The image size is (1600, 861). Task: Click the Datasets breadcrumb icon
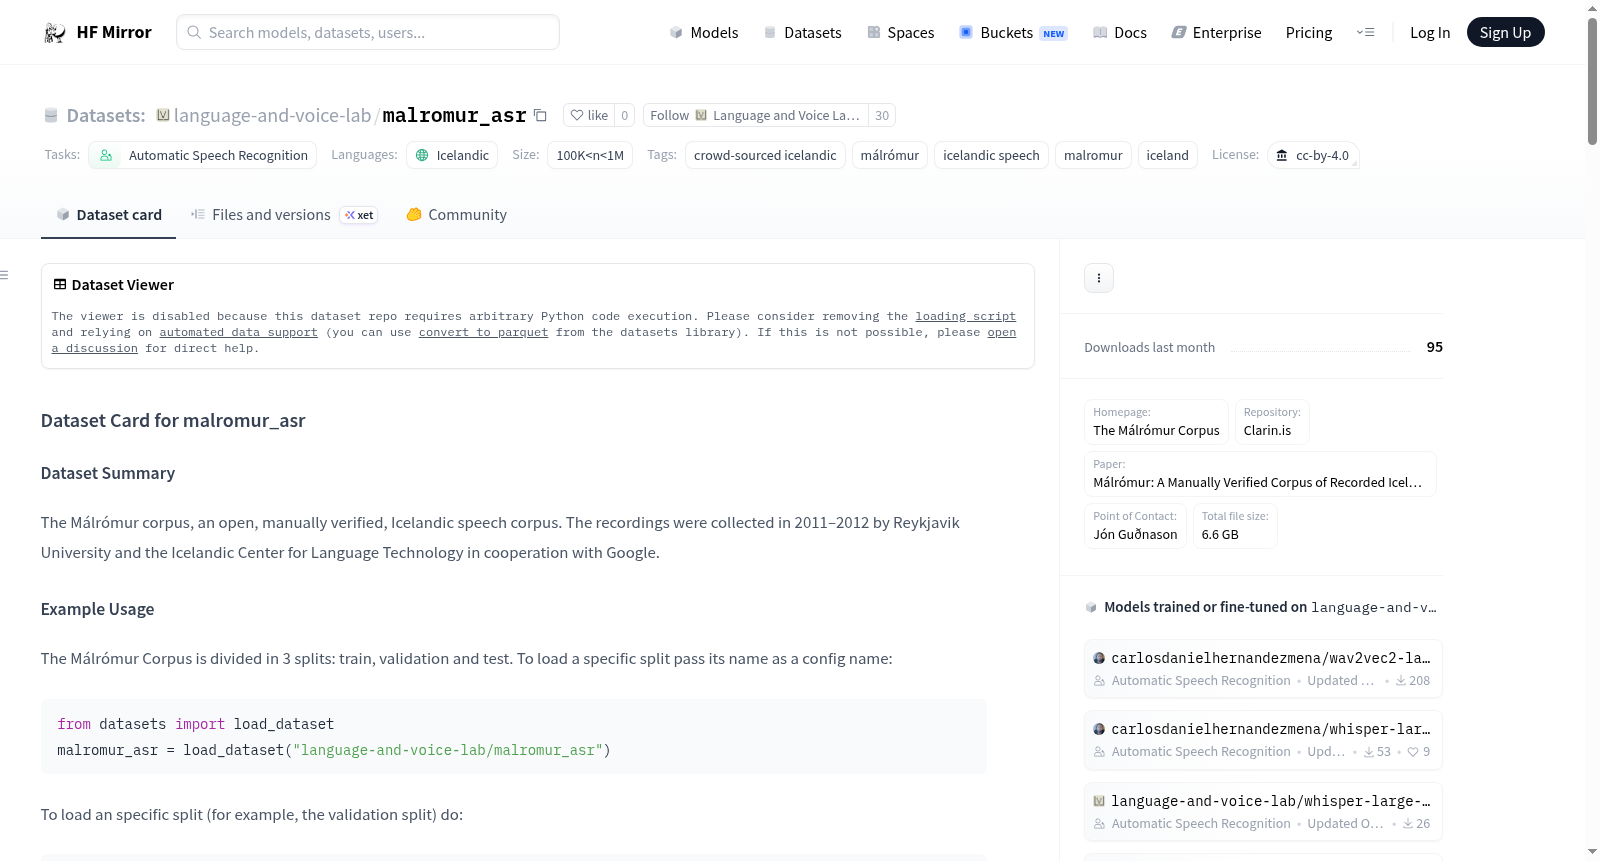pos(51,115)
